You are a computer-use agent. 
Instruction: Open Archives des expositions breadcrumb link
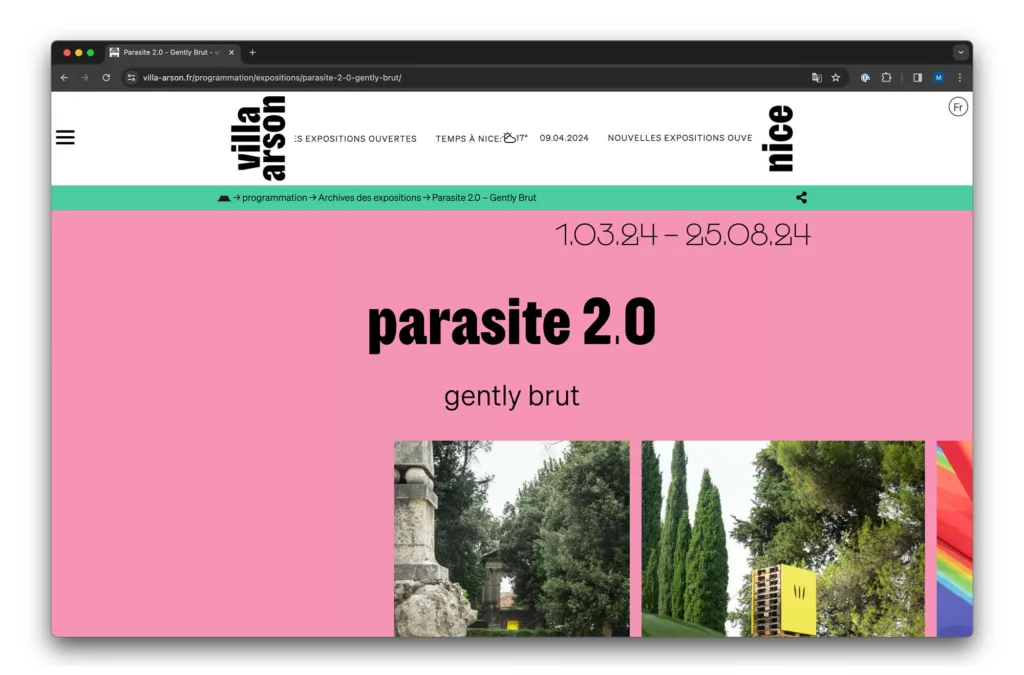pos(369,198)
